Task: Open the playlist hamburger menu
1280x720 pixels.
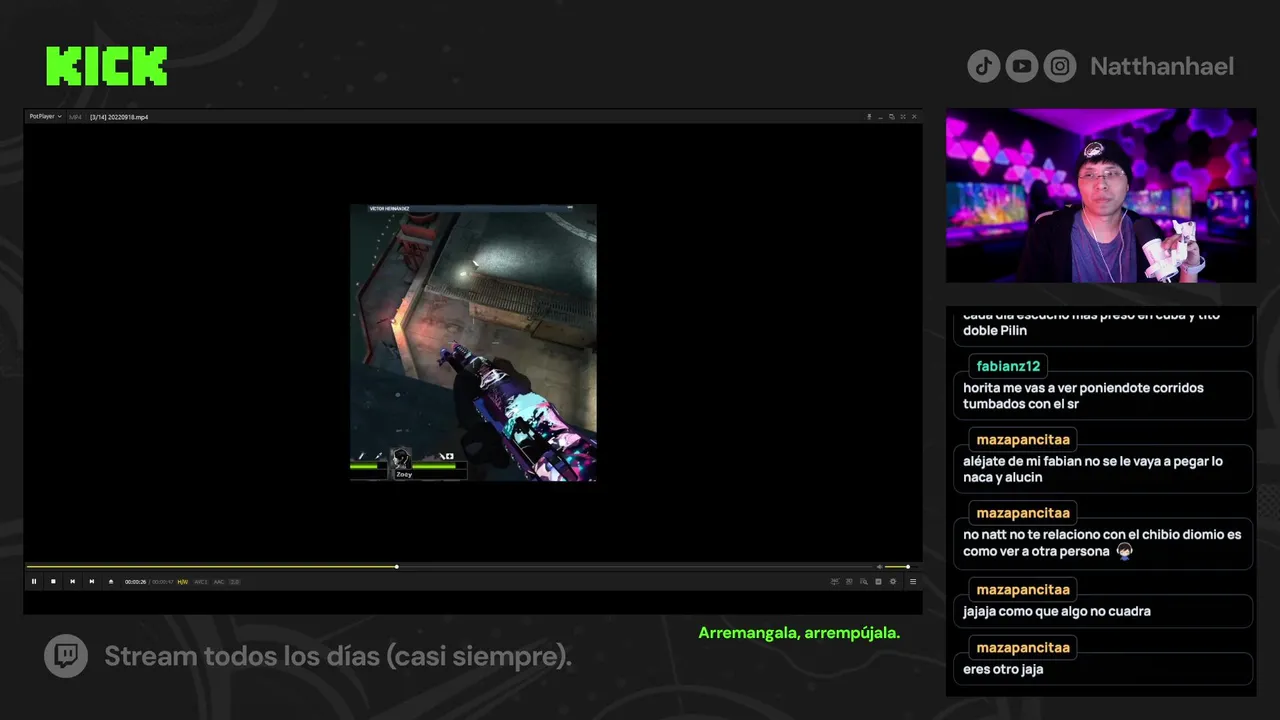Action: [913, 581]
